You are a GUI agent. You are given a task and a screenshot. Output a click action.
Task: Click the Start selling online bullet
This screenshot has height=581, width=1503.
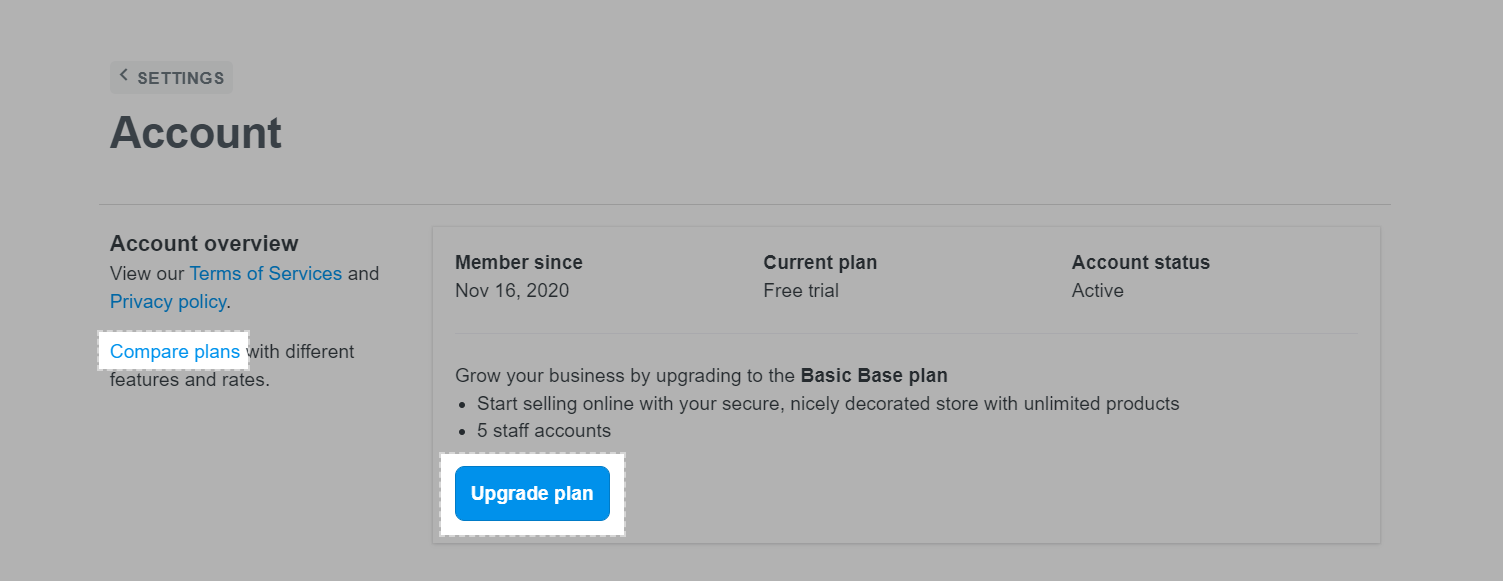pyautogui.click(x=827, y=404)
